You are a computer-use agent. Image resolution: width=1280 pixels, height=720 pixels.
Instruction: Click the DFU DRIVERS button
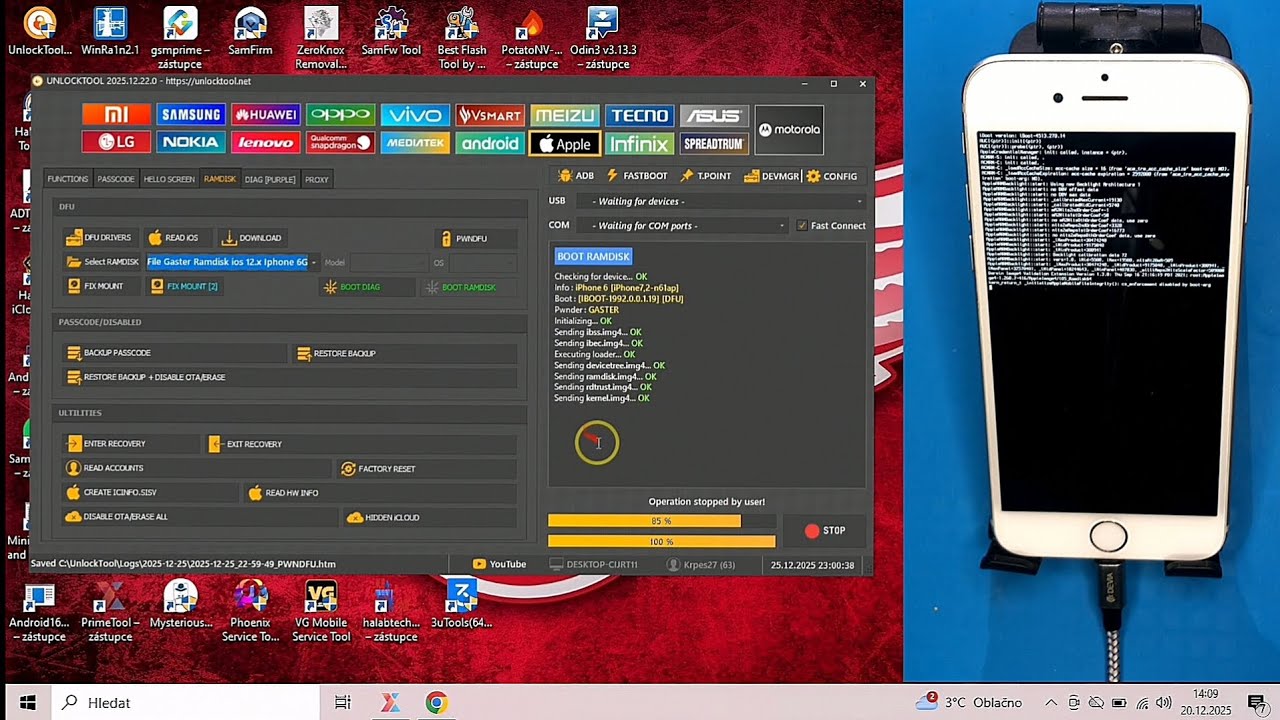coord(99,238)
